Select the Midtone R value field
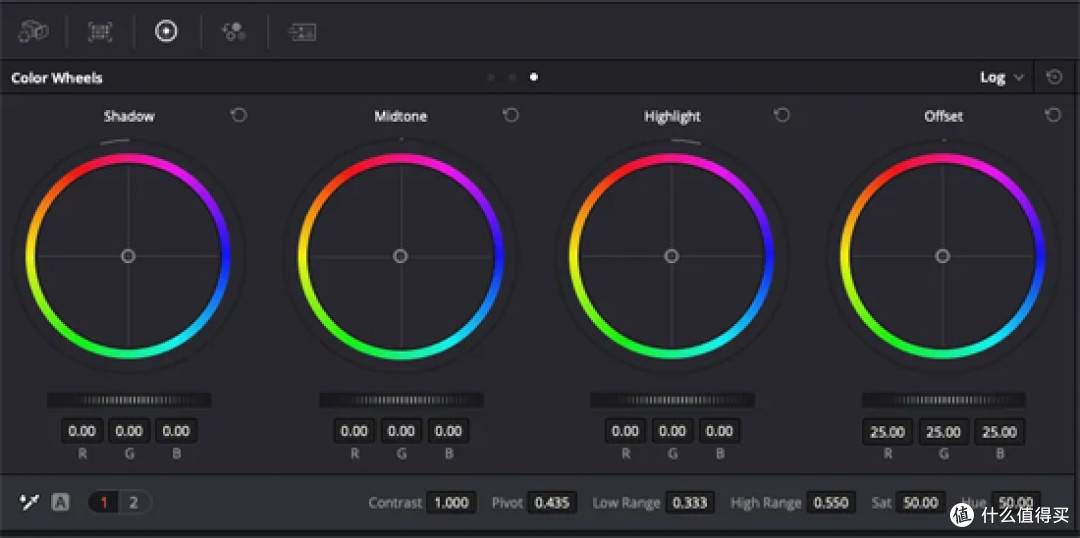The image size is (1080, 538). coord(354,431)
